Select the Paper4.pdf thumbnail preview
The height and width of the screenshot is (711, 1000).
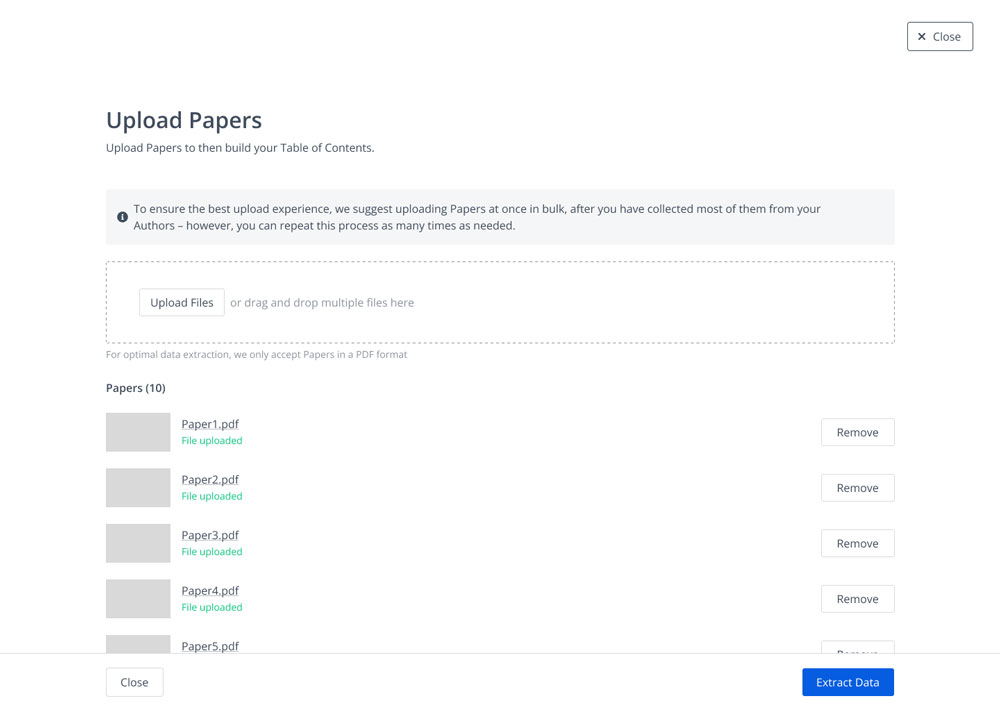coord(138,599)
